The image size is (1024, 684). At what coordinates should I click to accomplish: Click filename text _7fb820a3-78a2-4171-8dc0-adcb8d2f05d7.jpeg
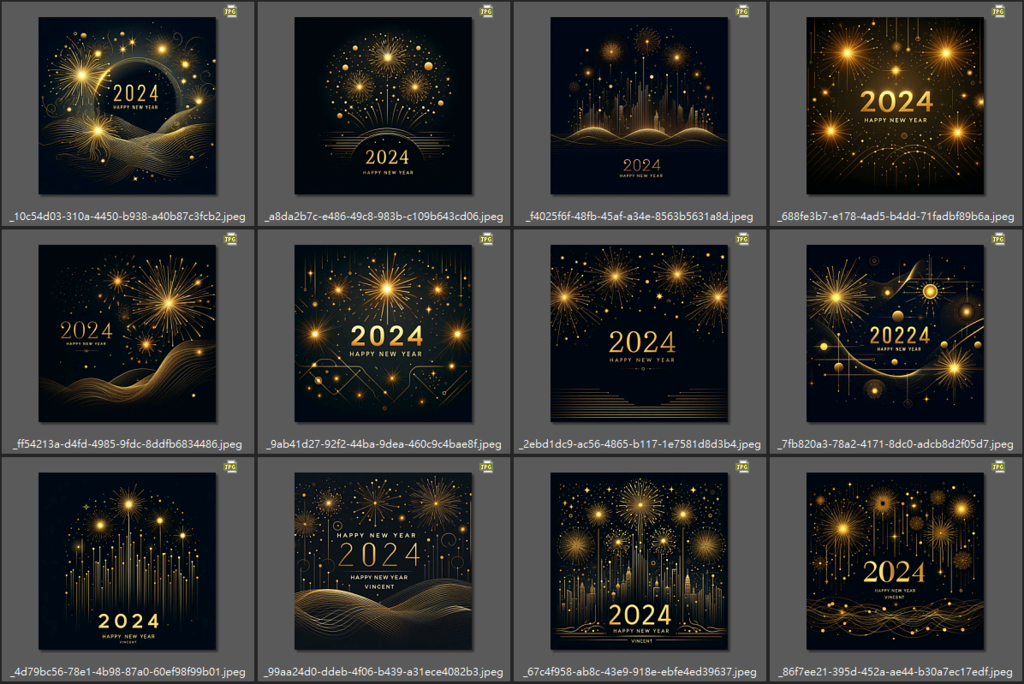click(895, 444)
